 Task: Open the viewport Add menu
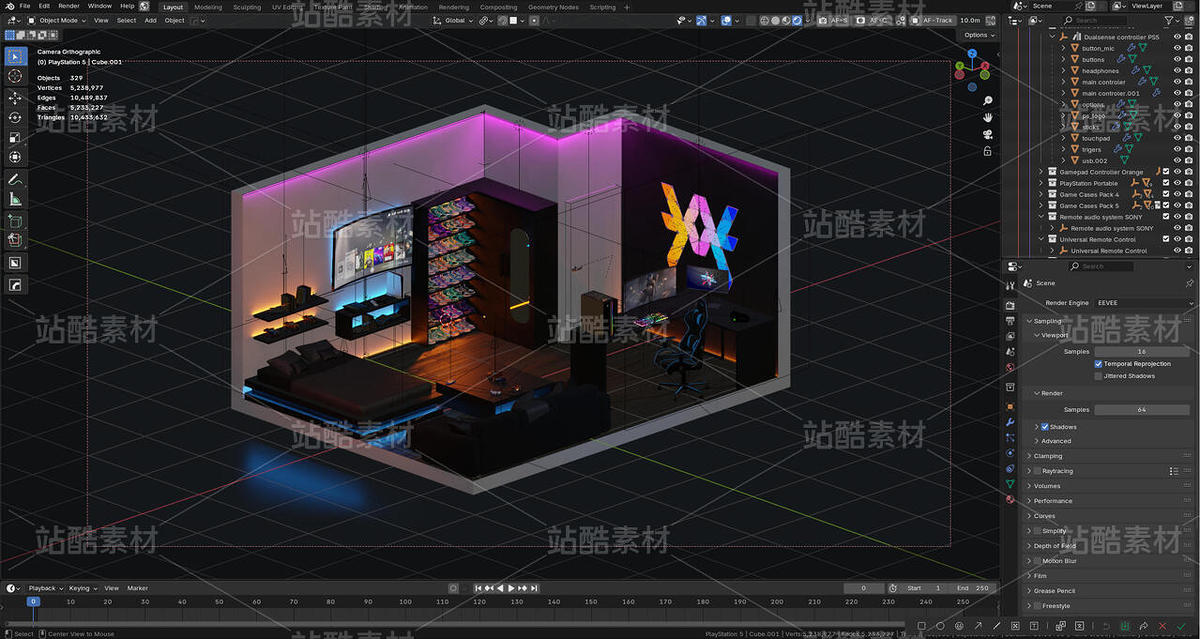point(150,20)
